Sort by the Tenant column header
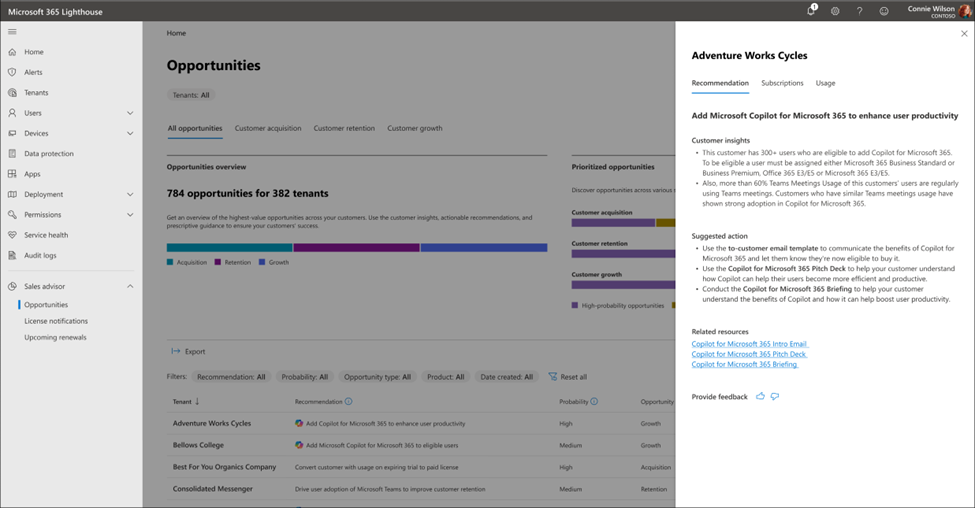975x508 pixels. pos(186,402)
